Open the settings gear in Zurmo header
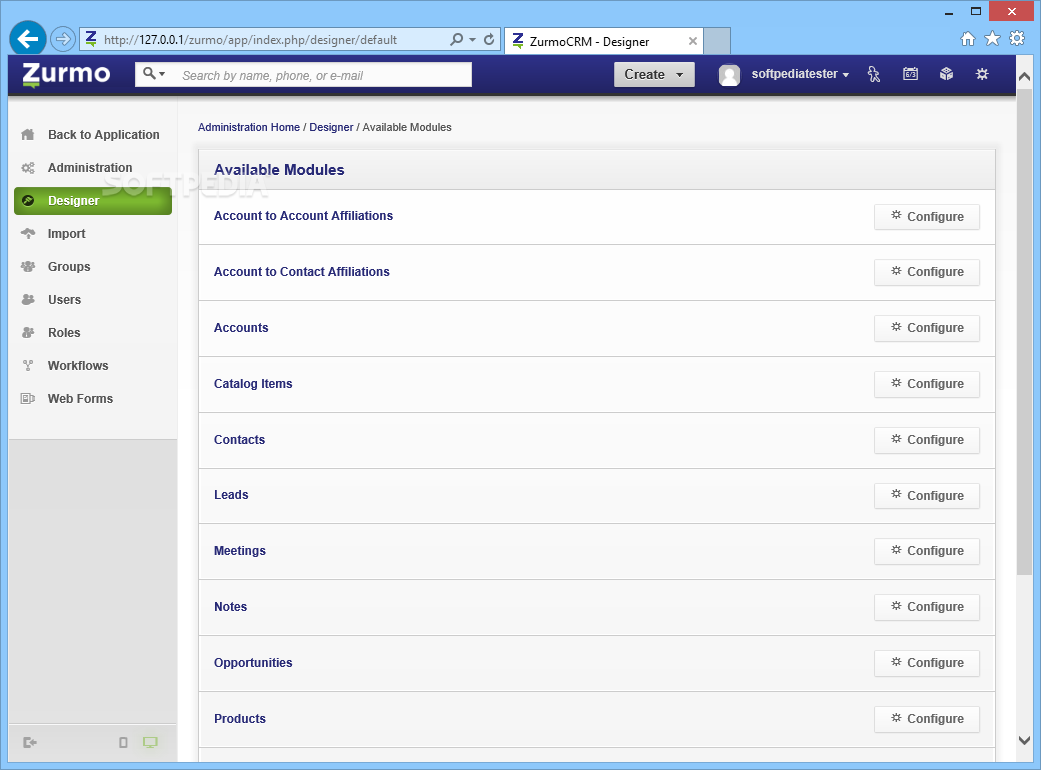Image resolution: width=1041 pixels, height=770 pixels. (x=982, y=74)
